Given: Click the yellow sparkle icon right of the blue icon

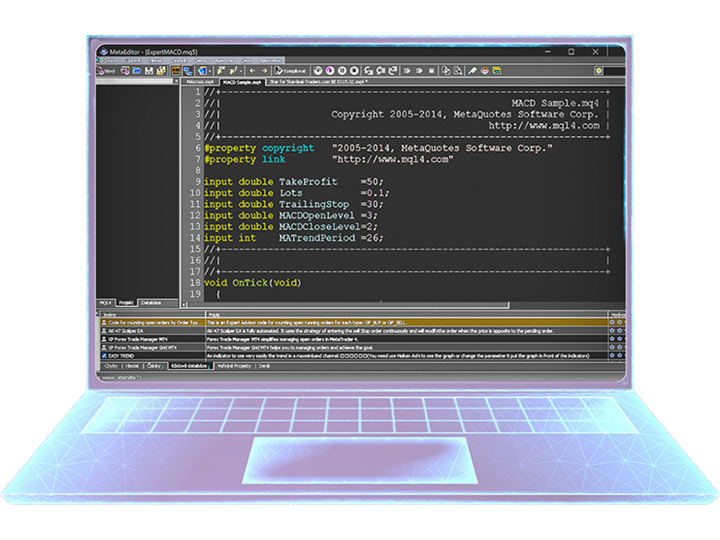Looking at the screenshot, I should [221, 71].
